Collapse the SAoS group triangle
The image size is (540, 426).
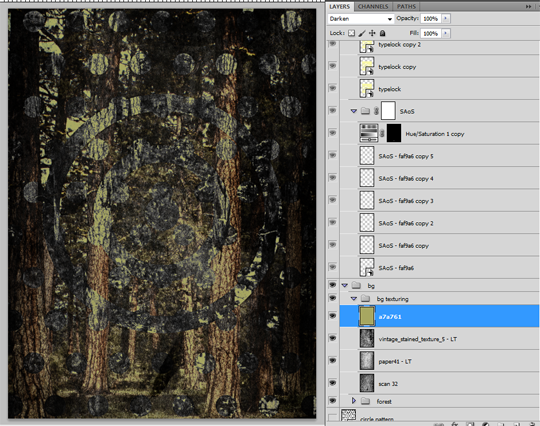click(x=354, y=111)
